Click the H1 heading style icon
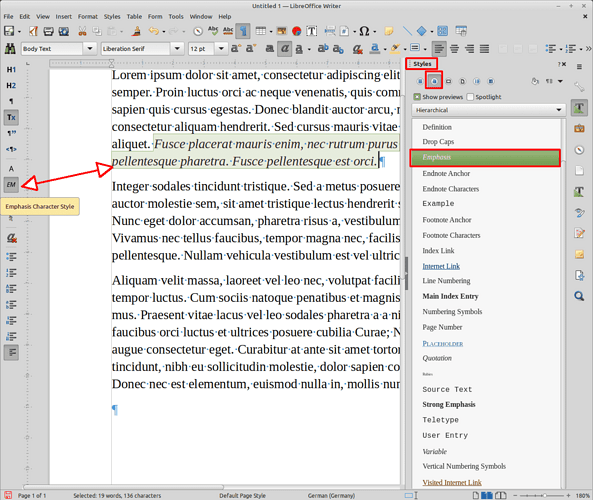 (11, 70)
